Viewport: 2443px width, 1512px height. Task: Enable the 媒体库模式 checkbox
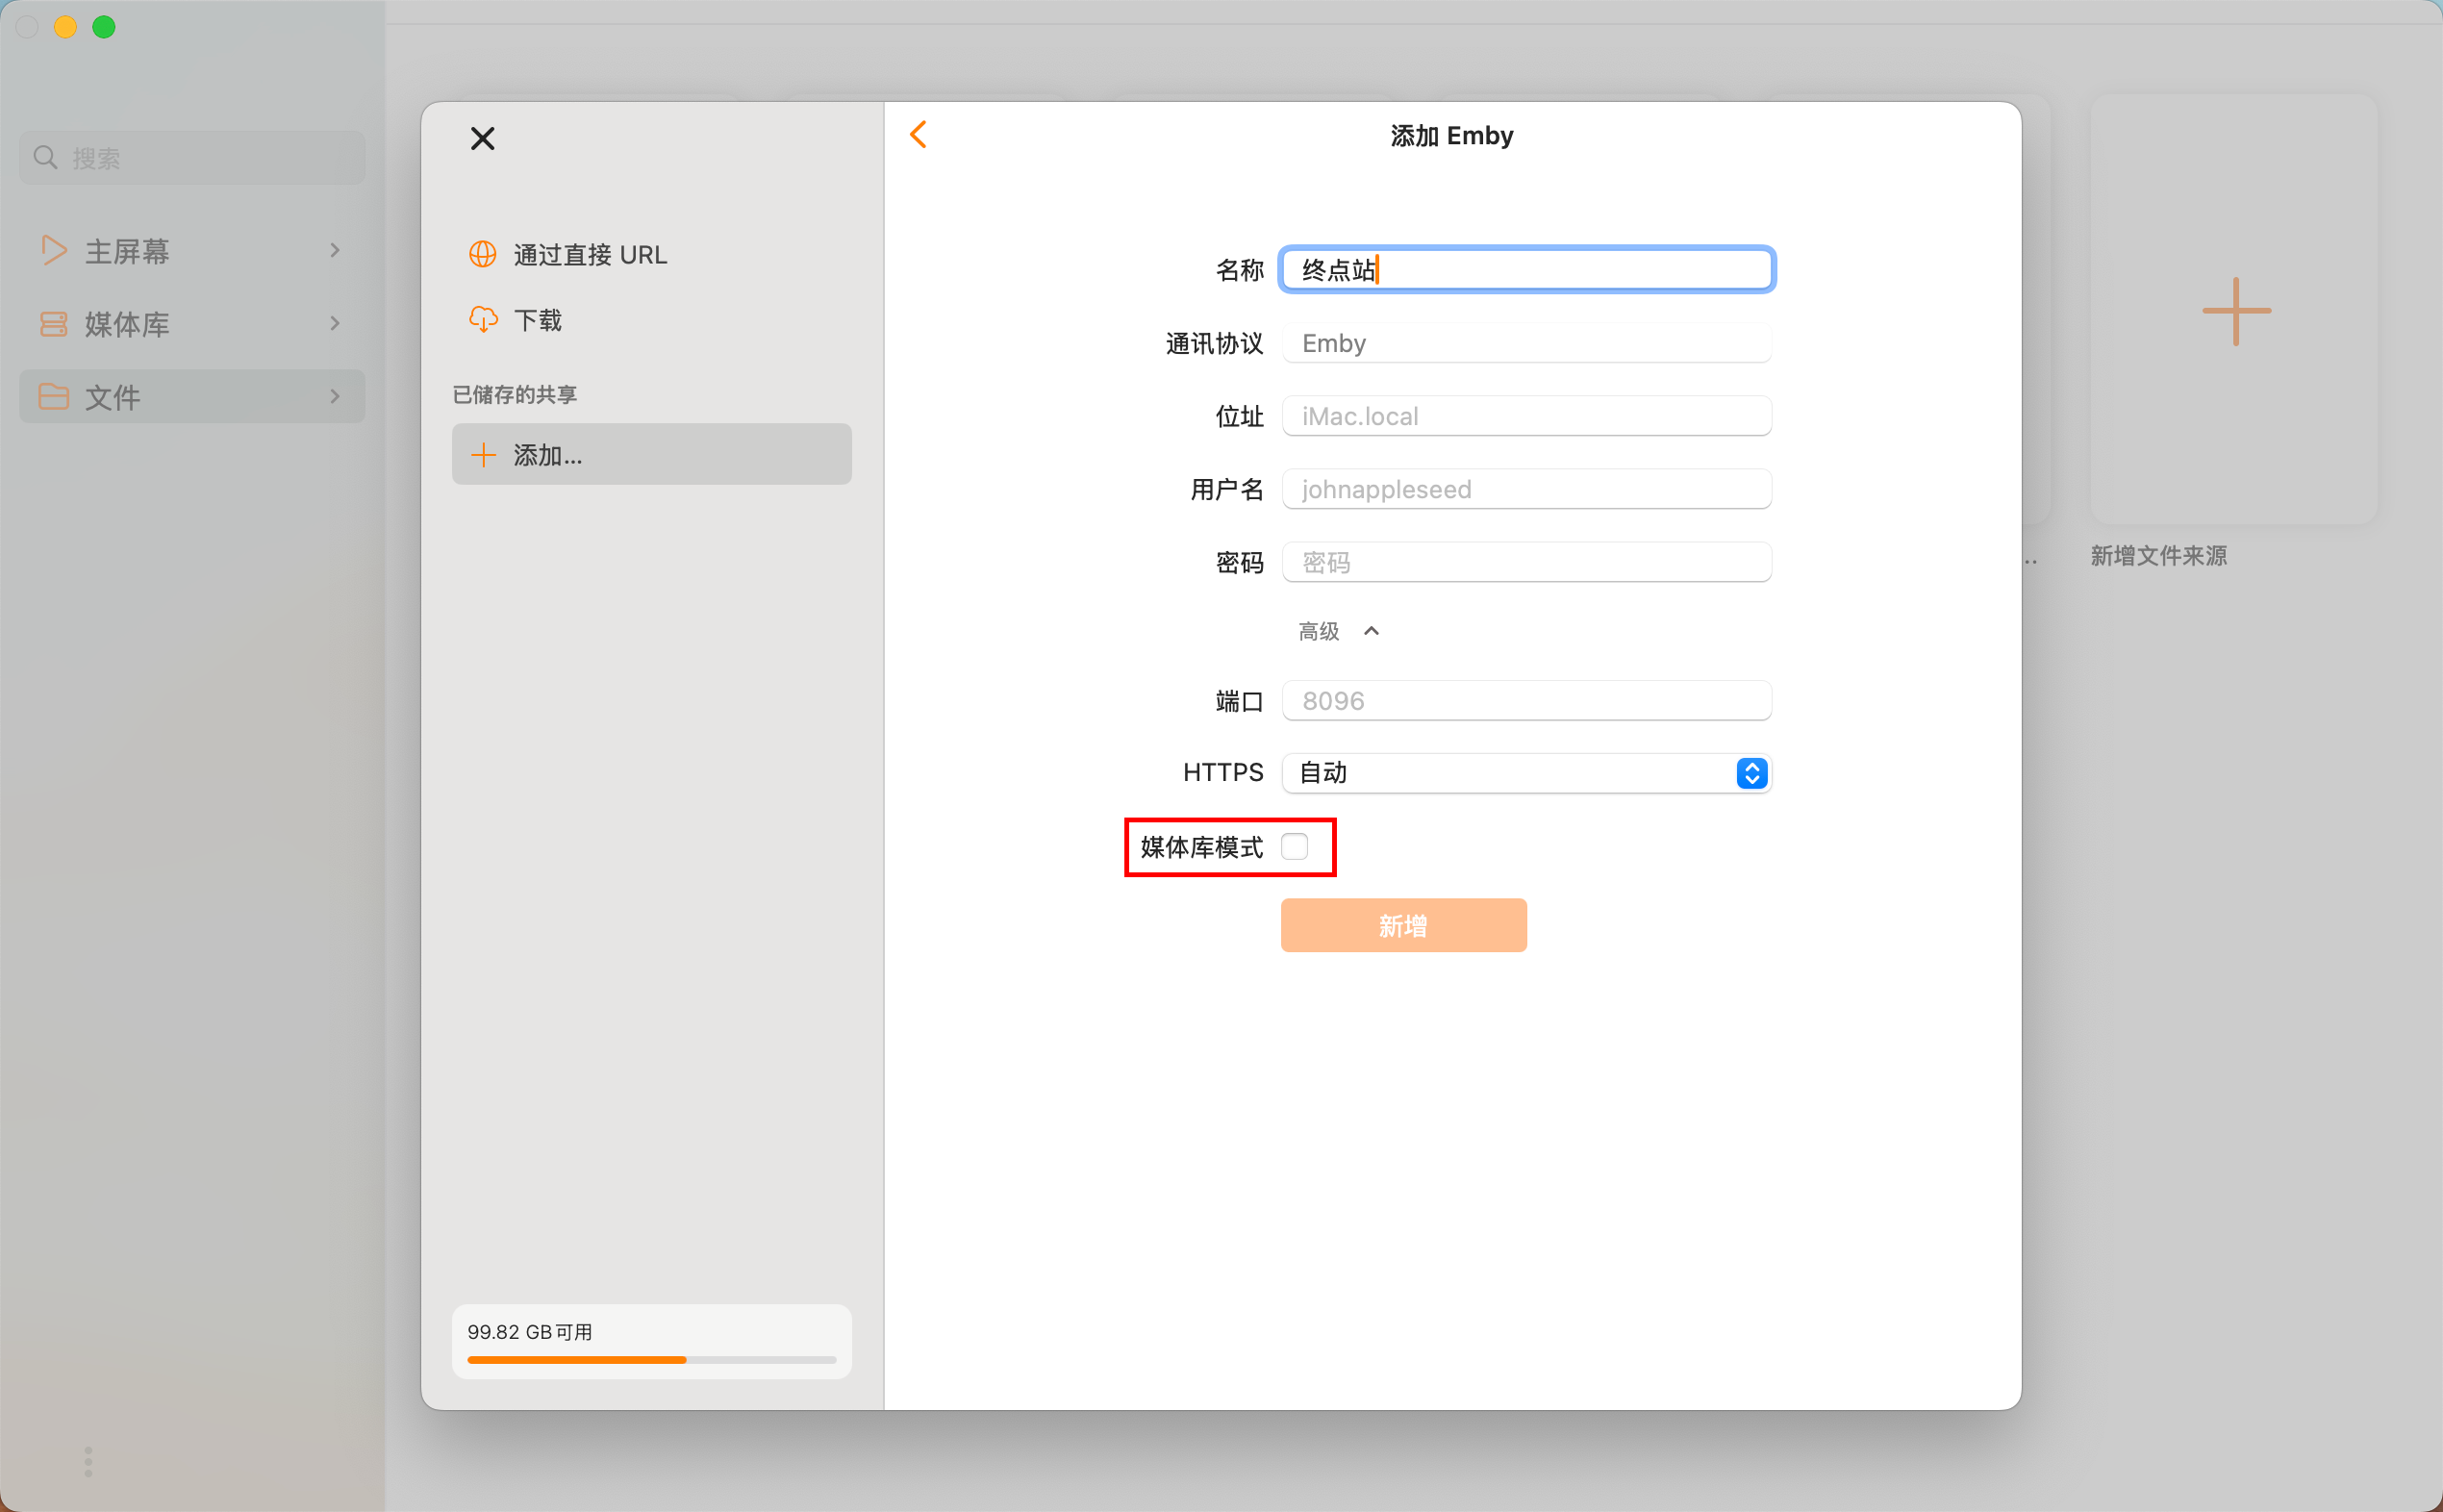[x=1294, y=847]
